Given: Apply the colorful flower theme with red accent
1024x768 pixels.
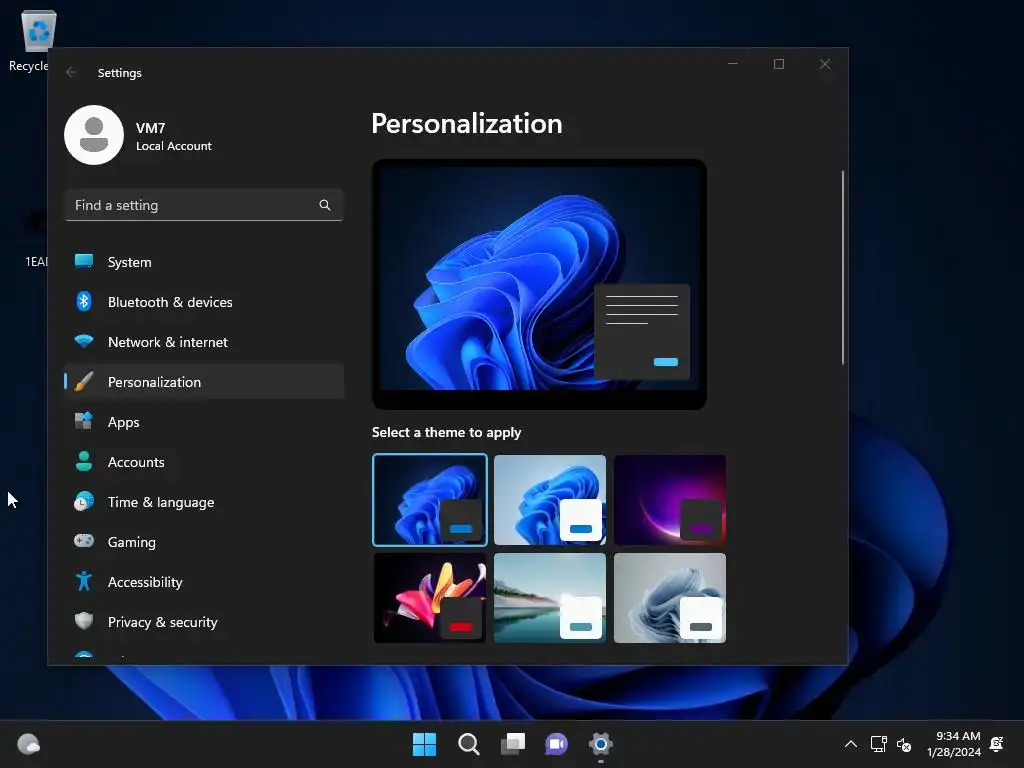Looking at the screenshot, I should [430, 598].
